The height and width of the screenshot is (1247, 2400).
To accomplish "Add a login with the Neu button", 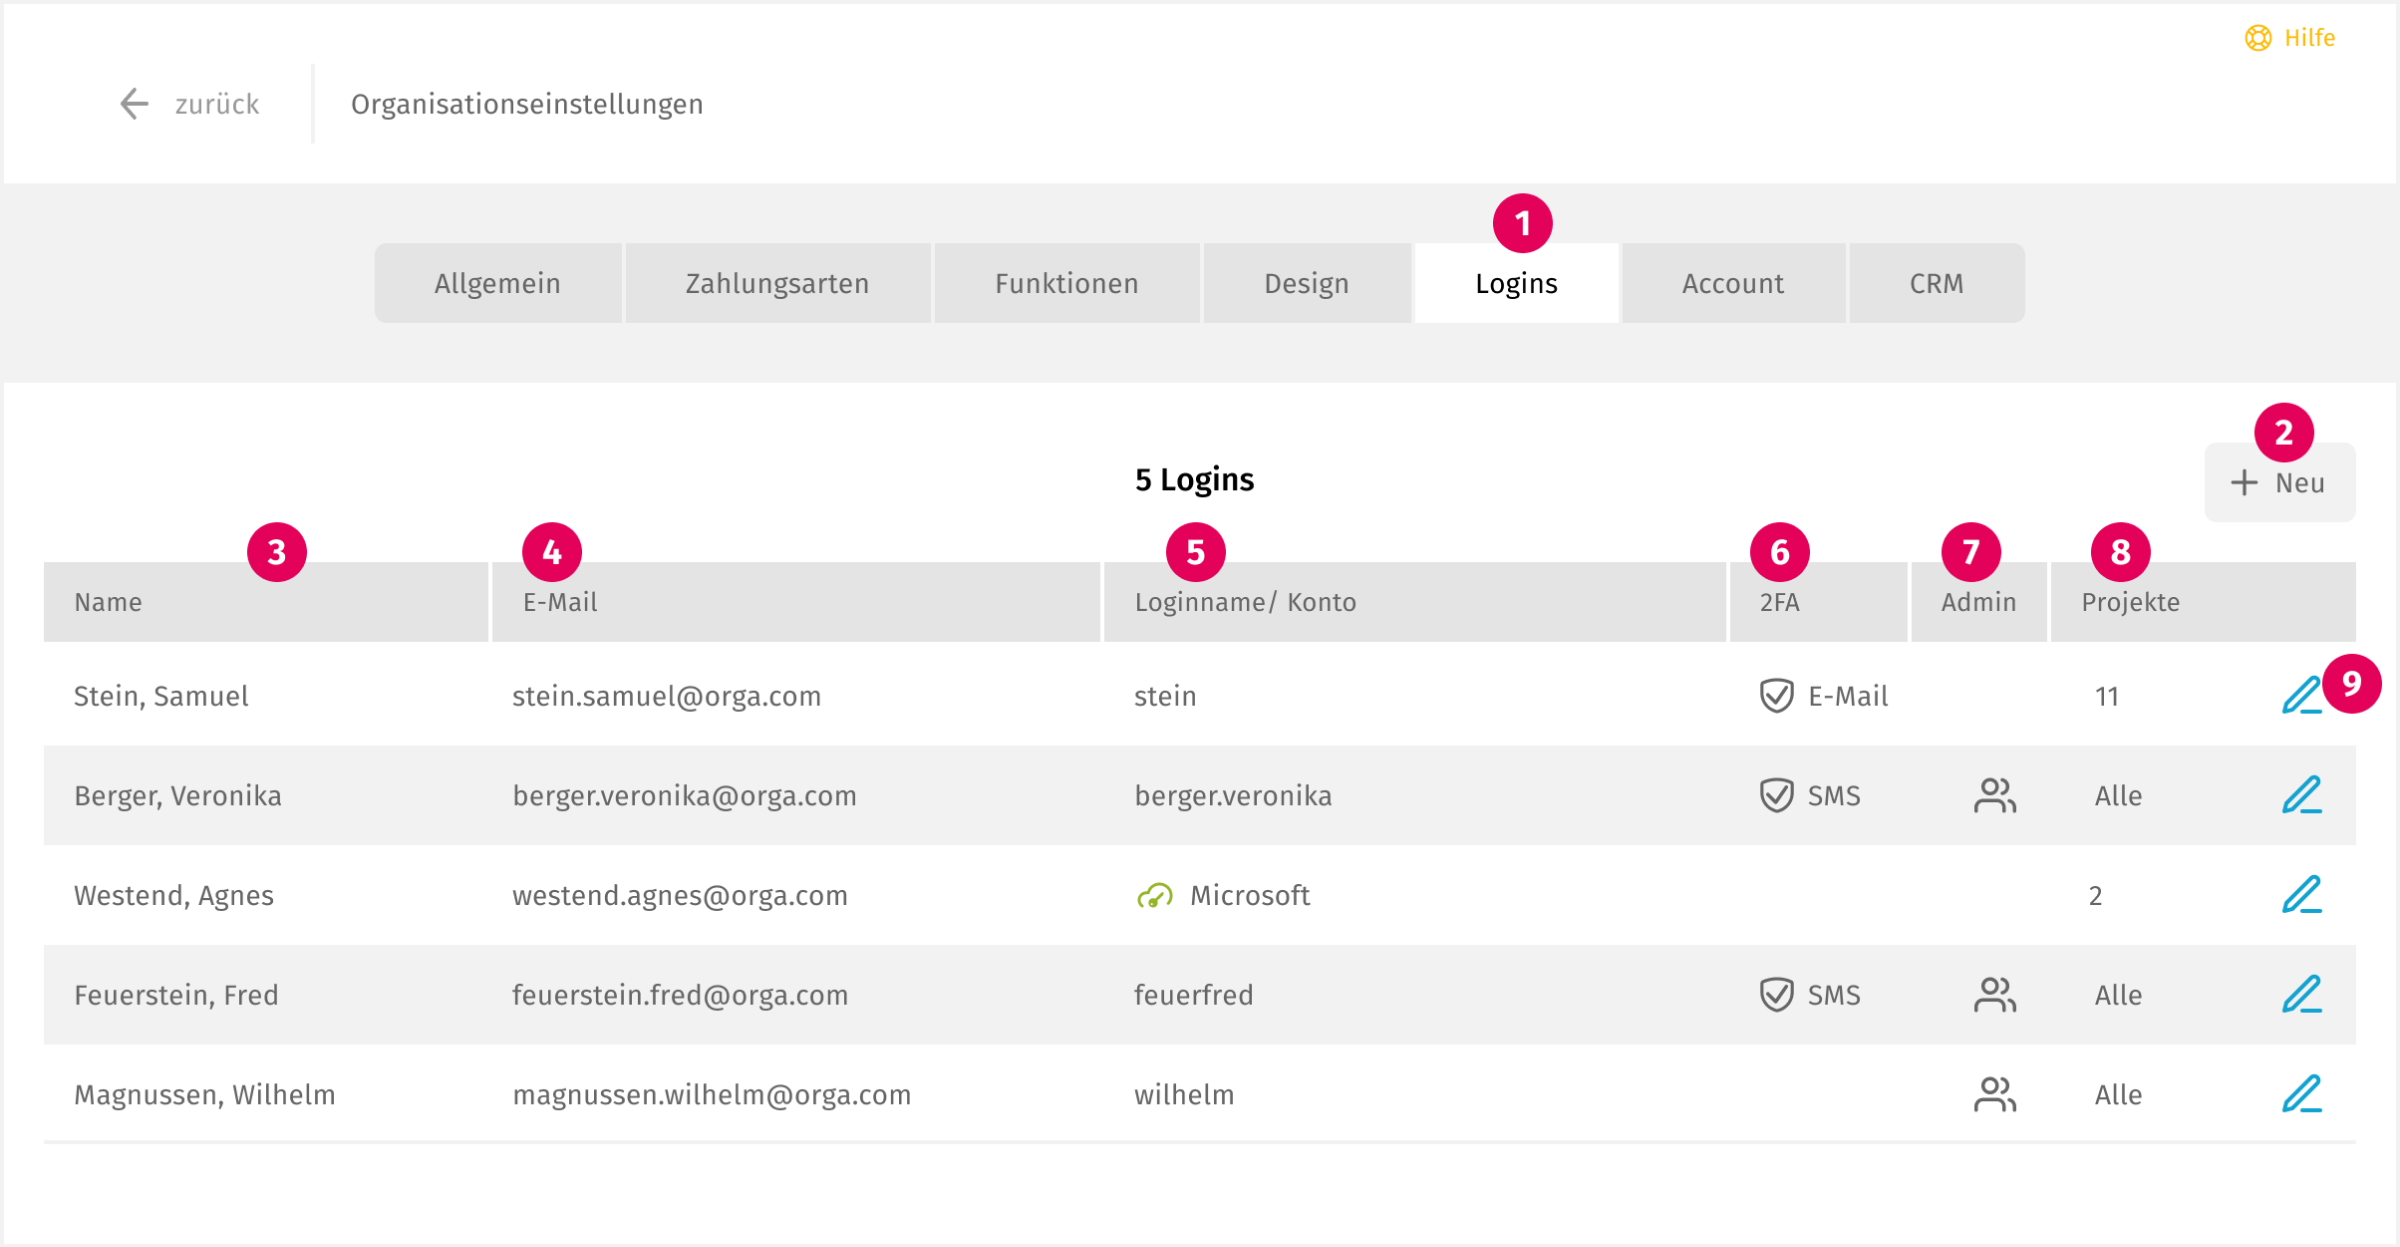I will pos(2279,483).
